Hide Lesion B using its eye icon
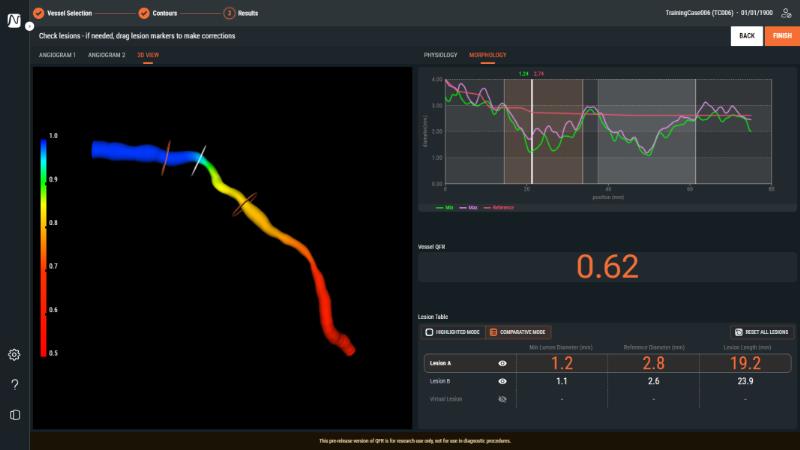 (502, 381)
